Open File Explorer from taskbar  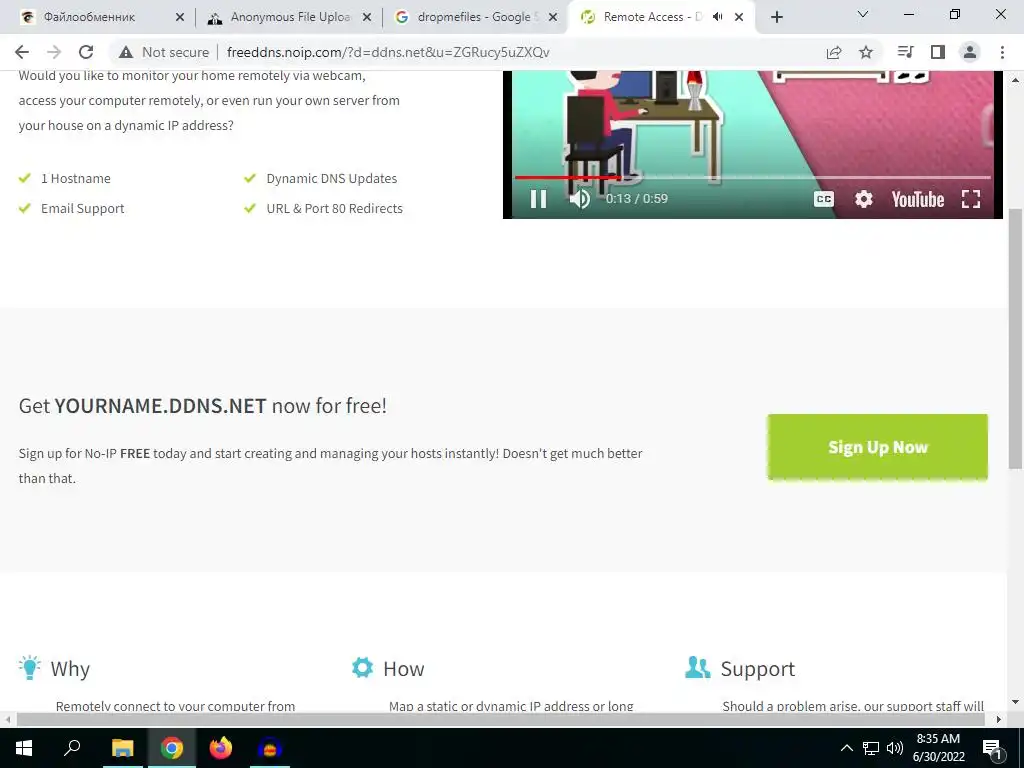(122, 748)
